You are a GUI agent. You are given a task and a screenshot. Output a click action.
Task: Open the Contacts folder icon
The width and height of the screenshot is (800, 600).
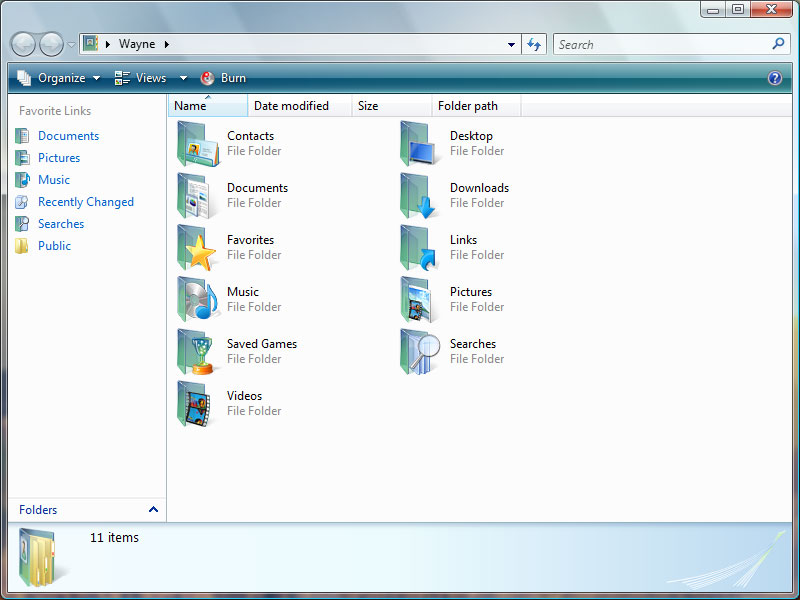(x=198, y=144)
